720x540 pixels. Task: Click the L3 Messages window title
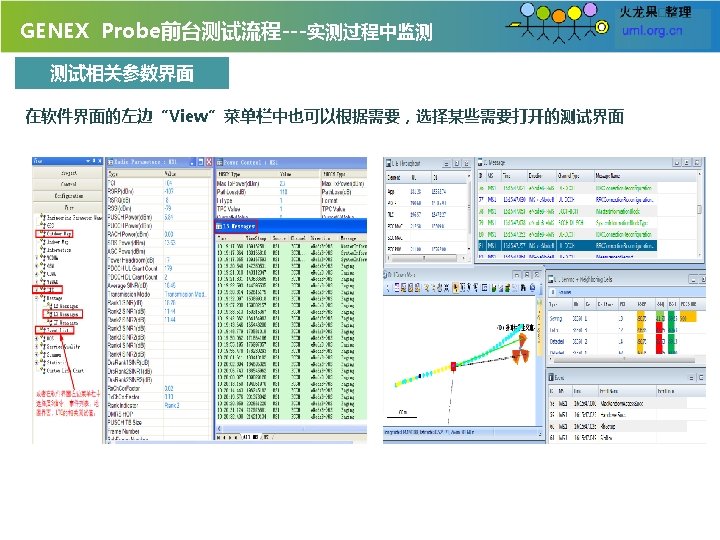239,226
